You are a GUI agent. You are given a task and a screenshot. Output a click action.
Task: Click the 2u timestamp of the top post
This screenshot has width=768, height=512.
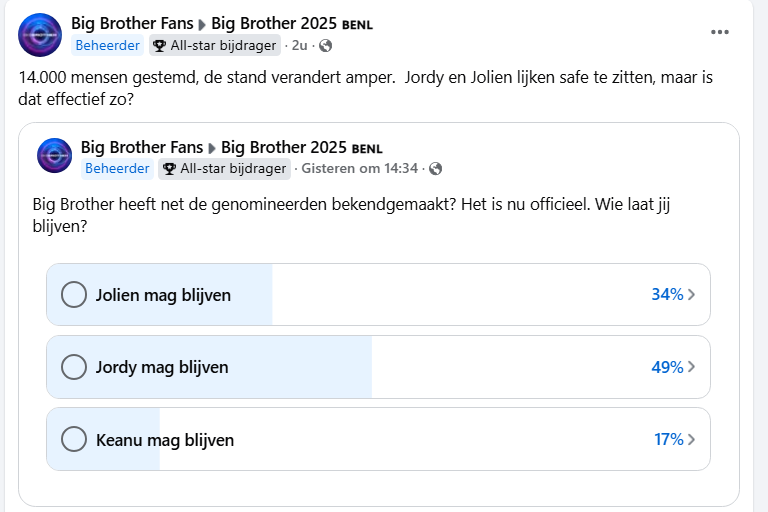click(x=299, y=46)
